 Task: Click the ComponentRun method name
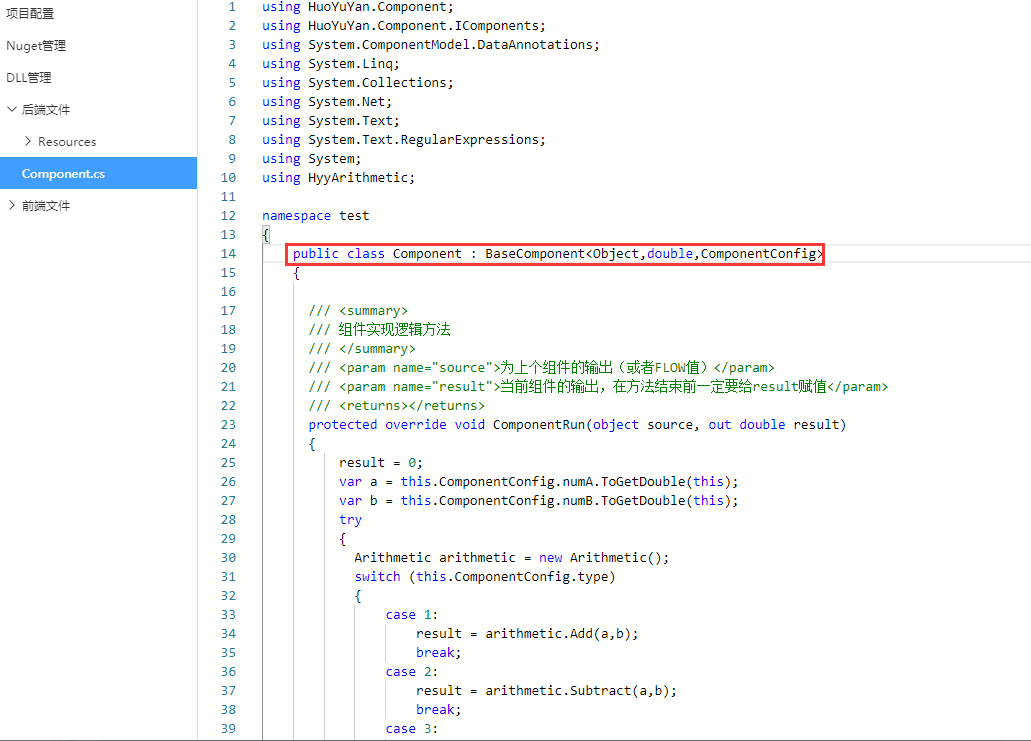[x=539, y=425]
